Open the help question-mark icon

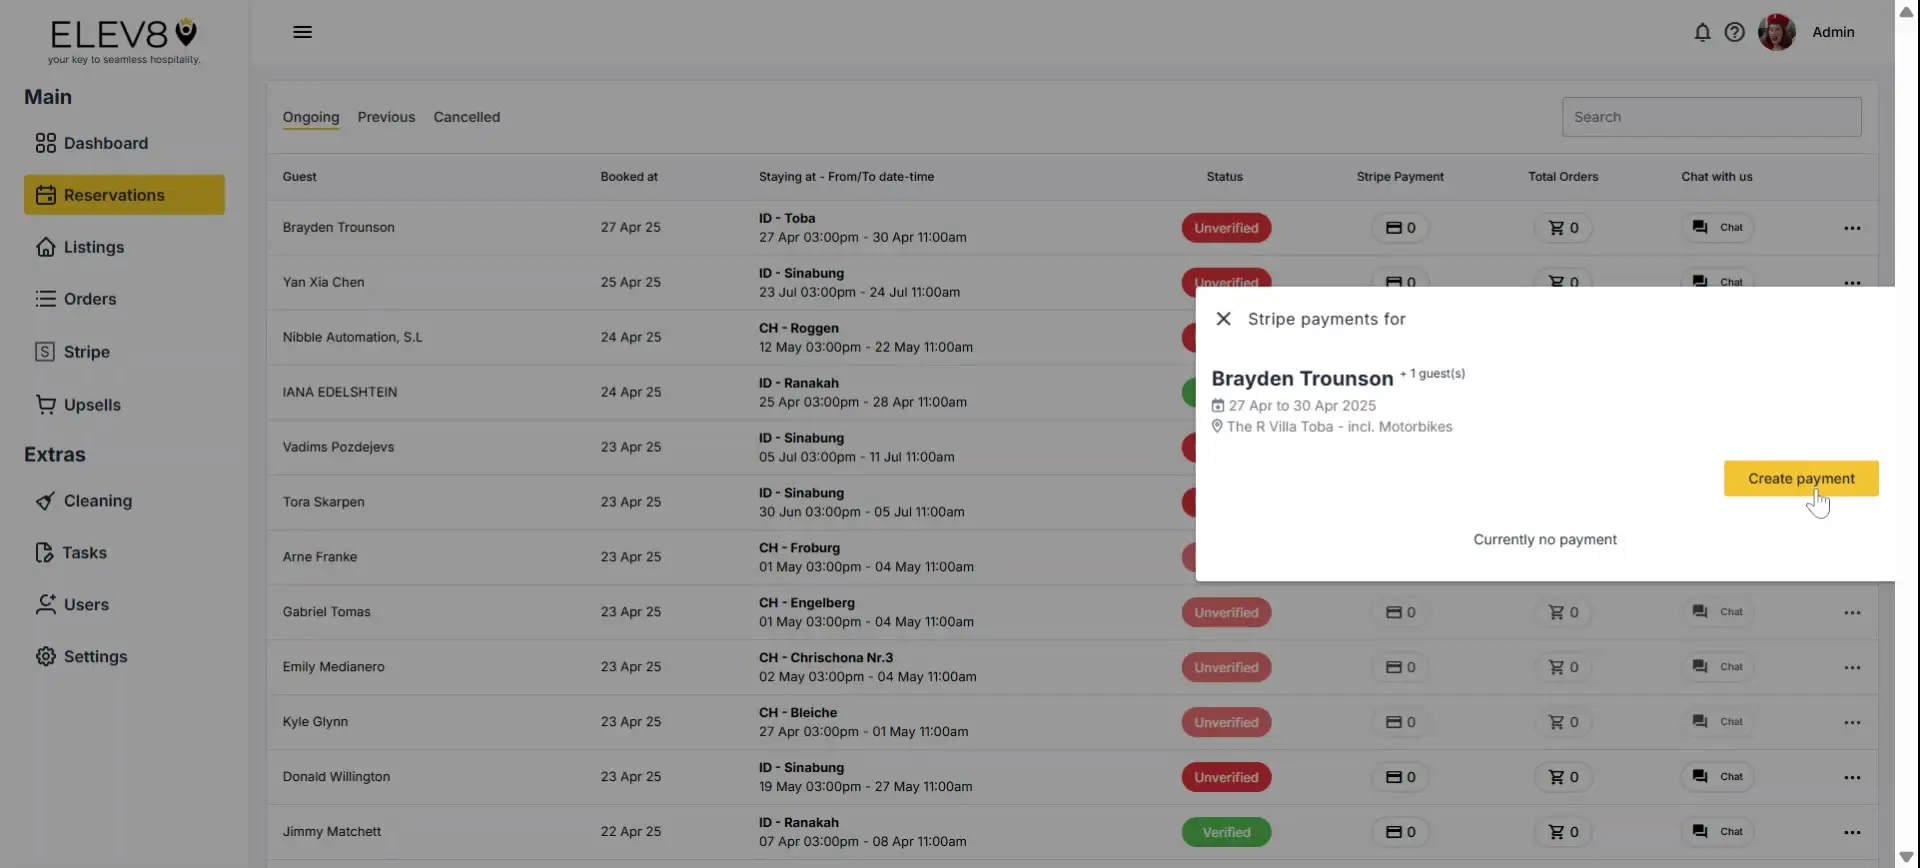(x=1735, y=32)
